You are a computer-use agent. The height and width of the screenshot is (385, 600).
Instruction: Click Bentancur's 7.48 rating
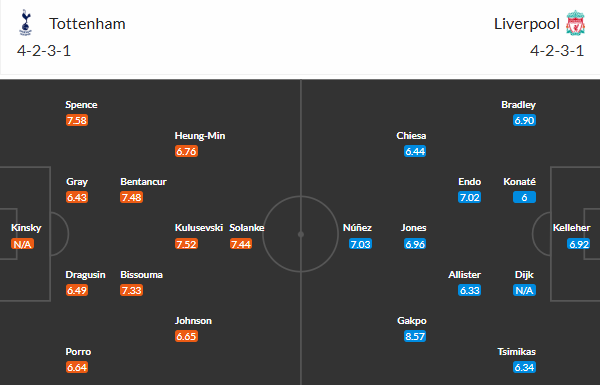[132, 197]
